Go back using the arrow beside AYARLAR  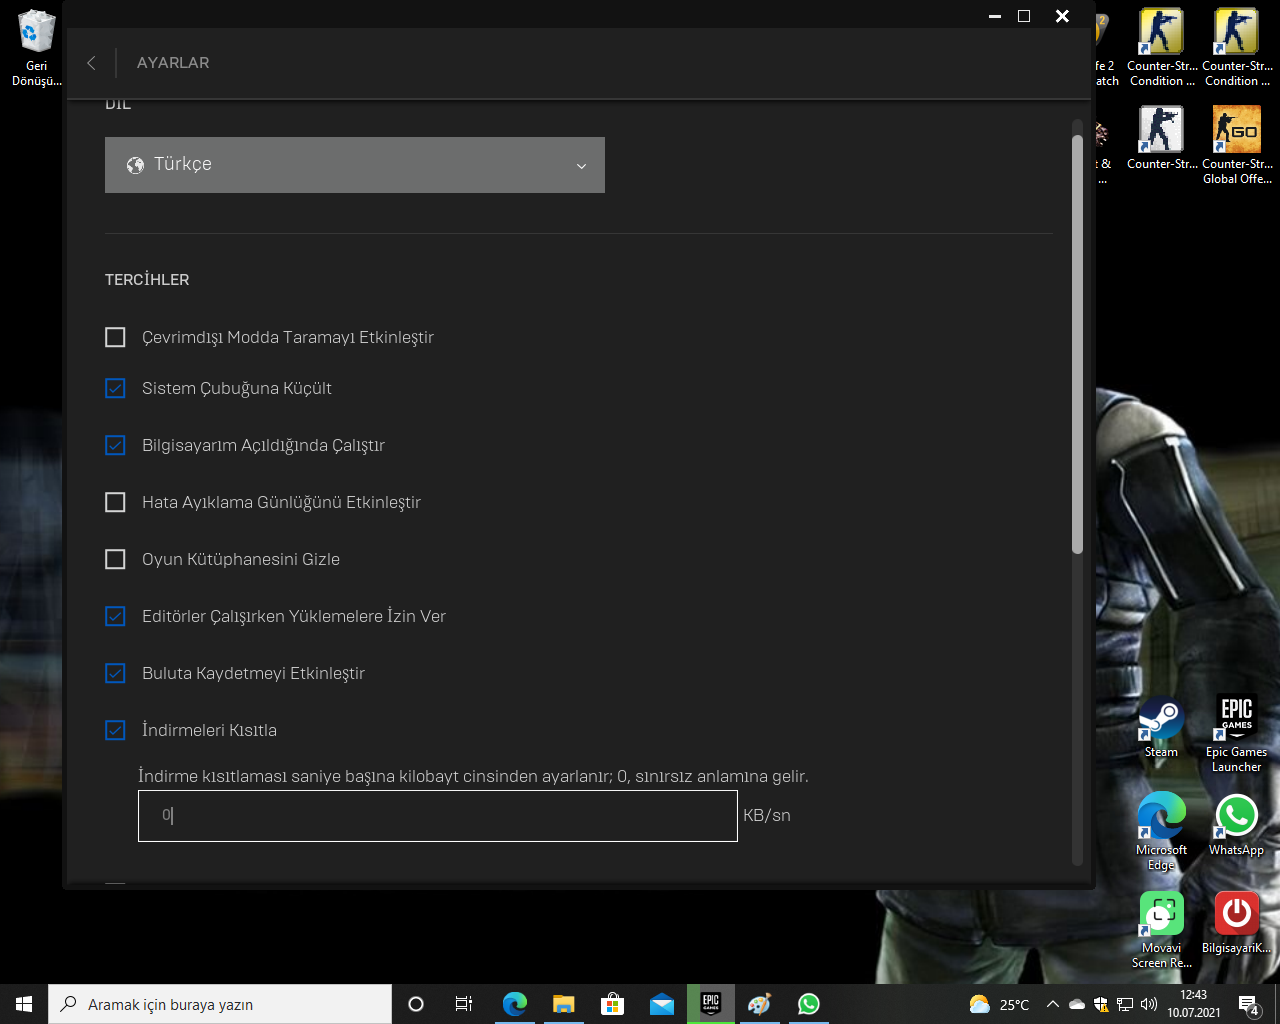pyautogui.click(x=91, y=63)
